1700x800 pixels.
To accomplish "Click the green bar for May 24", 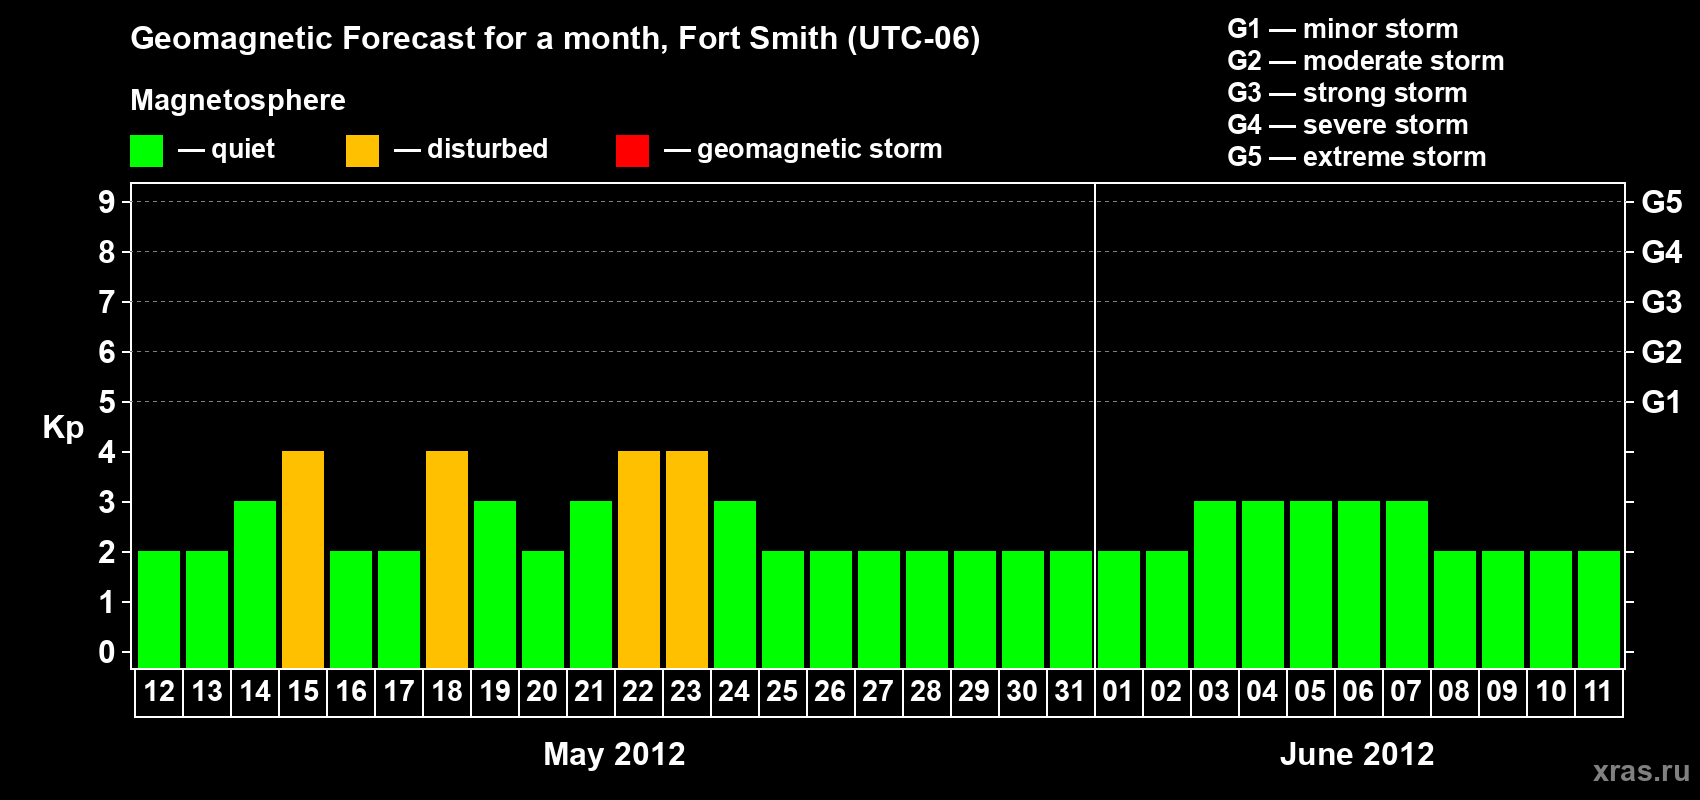I will [735, 585].
